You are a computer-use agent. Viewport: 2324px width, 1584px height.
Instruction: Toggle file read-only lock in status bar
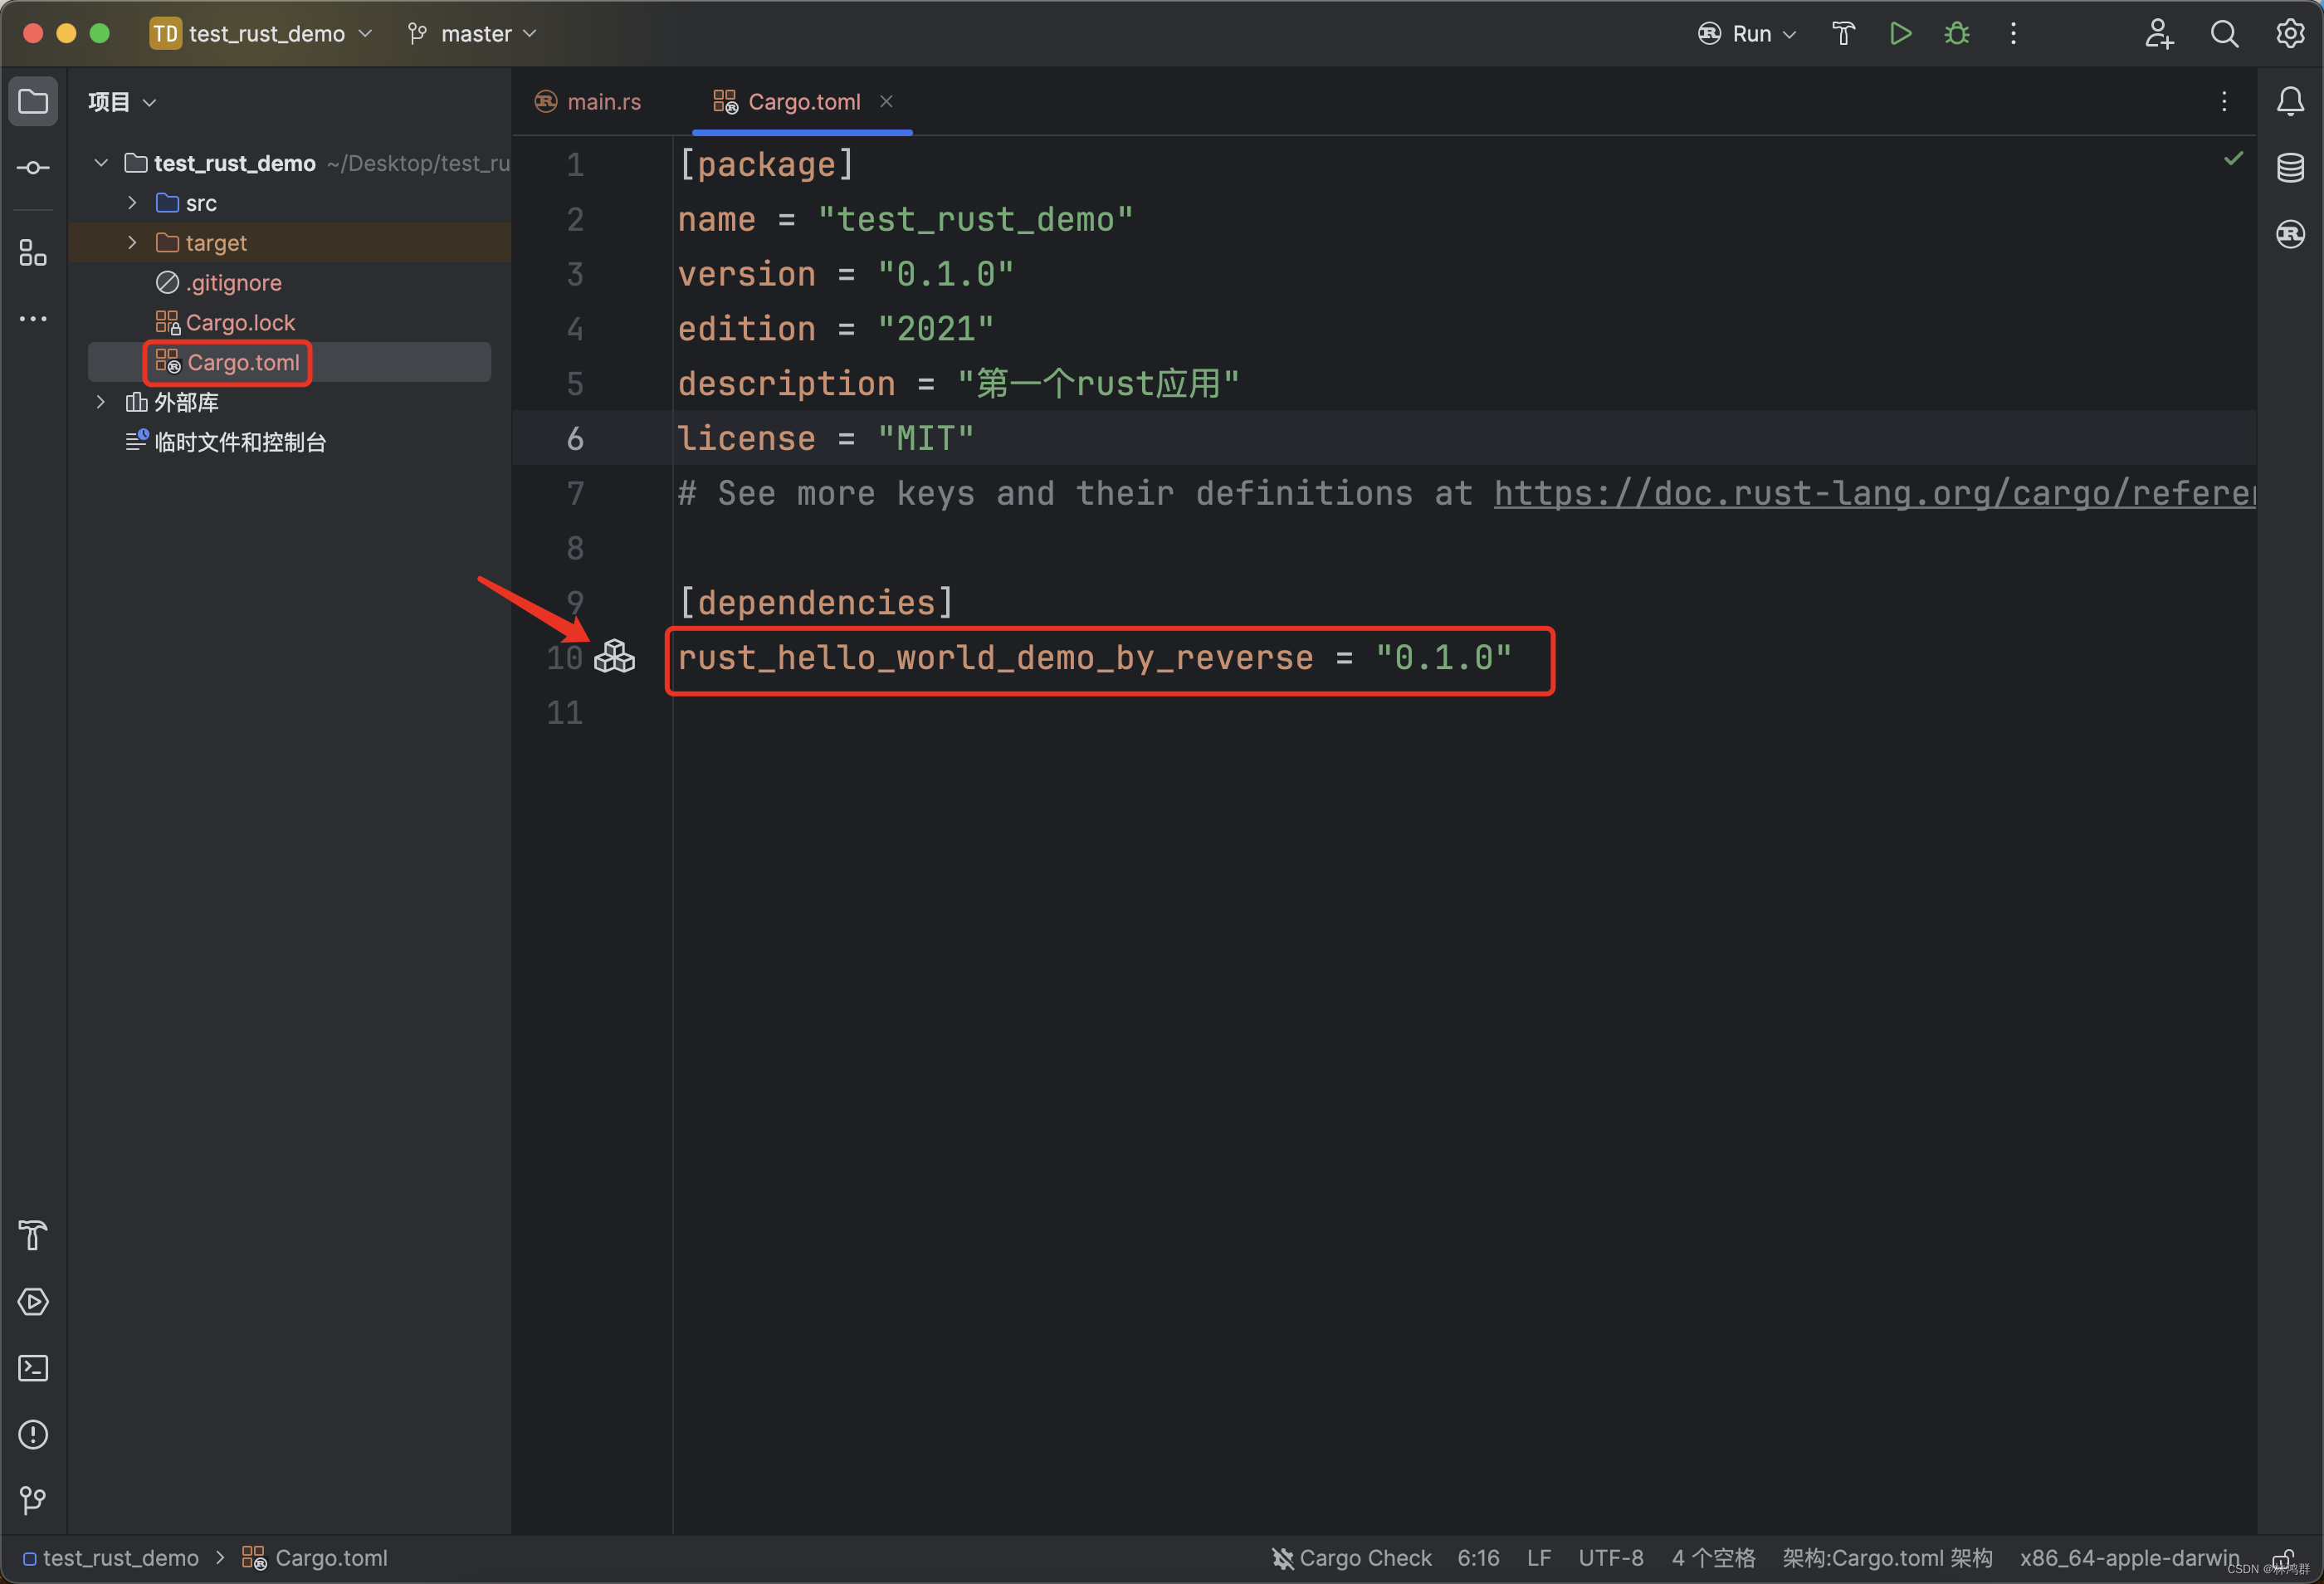pos(2283,1558)
